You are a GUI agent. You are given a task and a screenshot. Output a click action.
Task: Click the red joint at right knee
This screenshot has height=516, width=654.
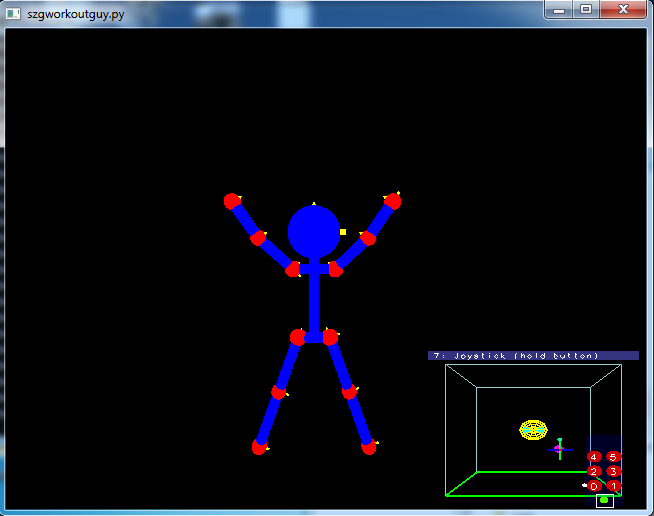(350, 393)
